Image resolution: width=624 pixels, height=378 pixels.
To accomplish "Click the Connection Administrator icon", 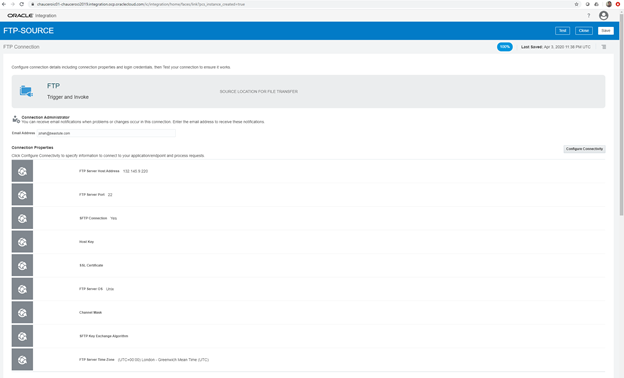I will click(16, 119).
